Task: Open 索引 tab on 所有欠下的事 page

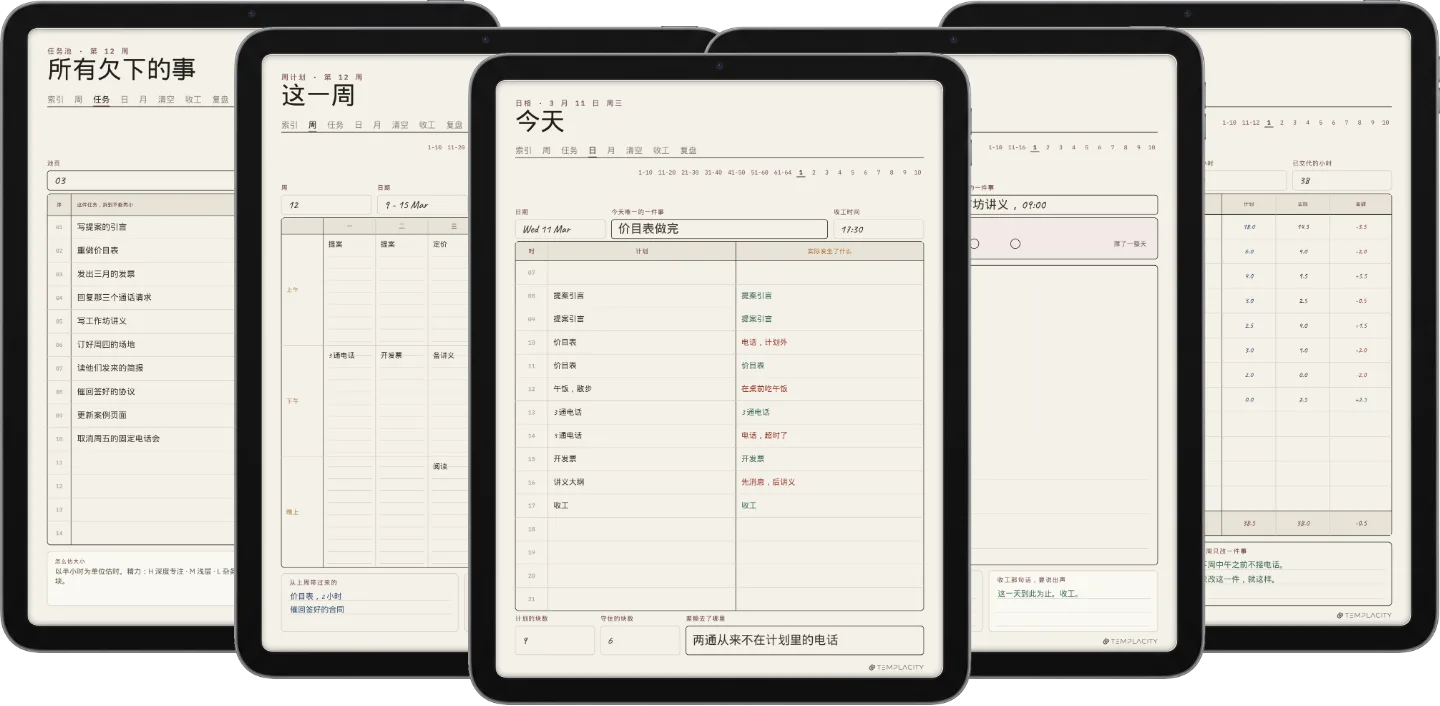Action: click(x=55, y=100)
